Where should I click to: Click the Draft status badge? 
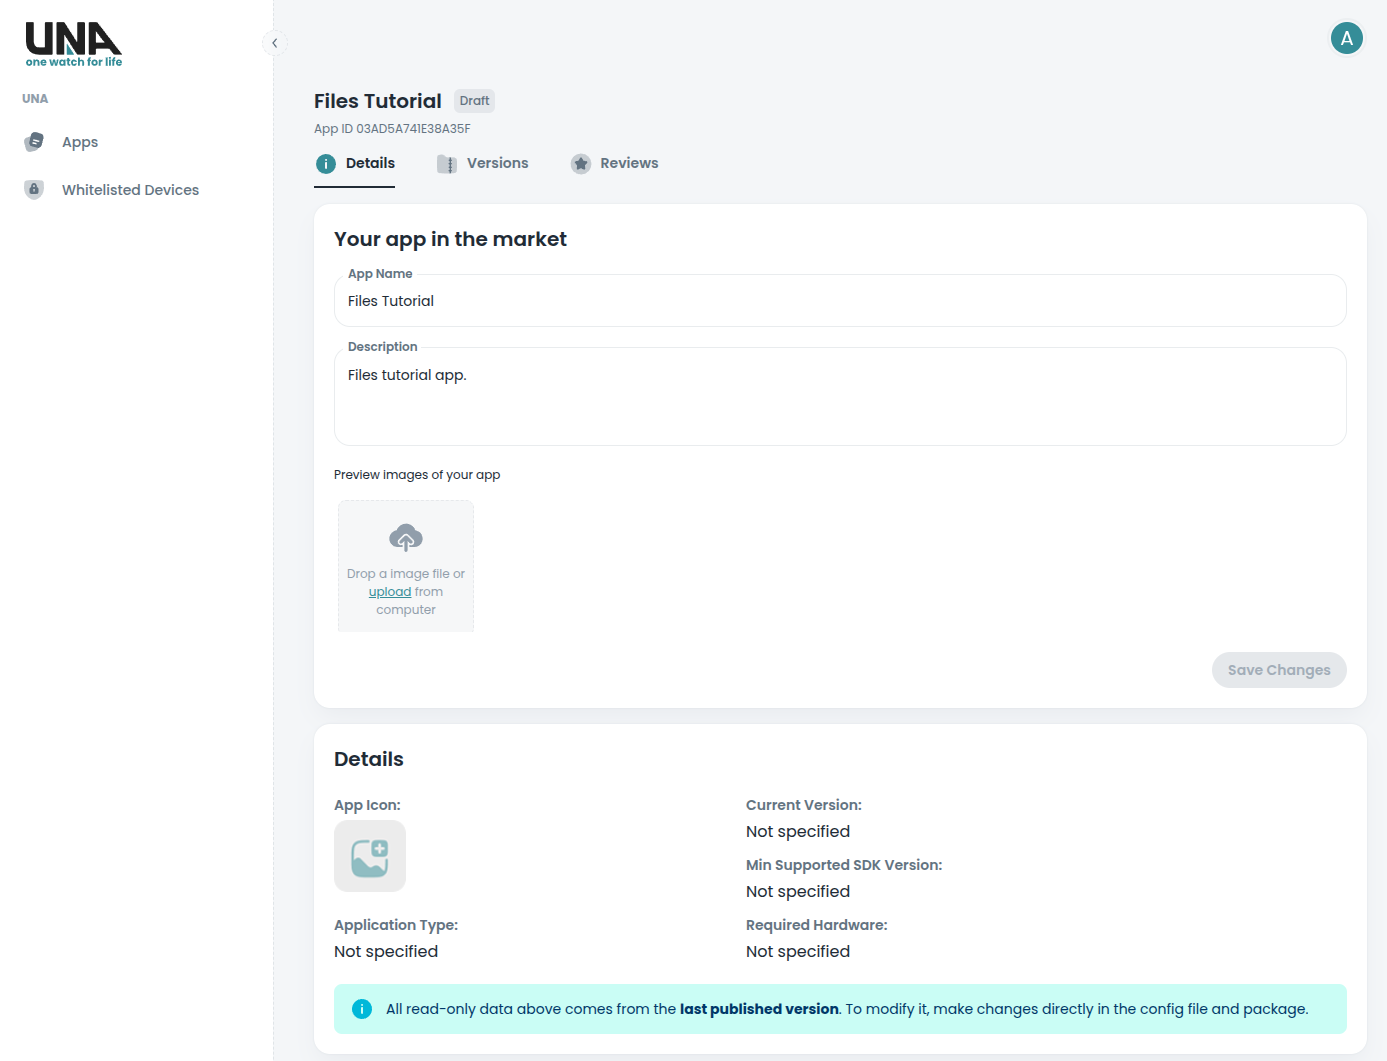click(x=474, y=100)
